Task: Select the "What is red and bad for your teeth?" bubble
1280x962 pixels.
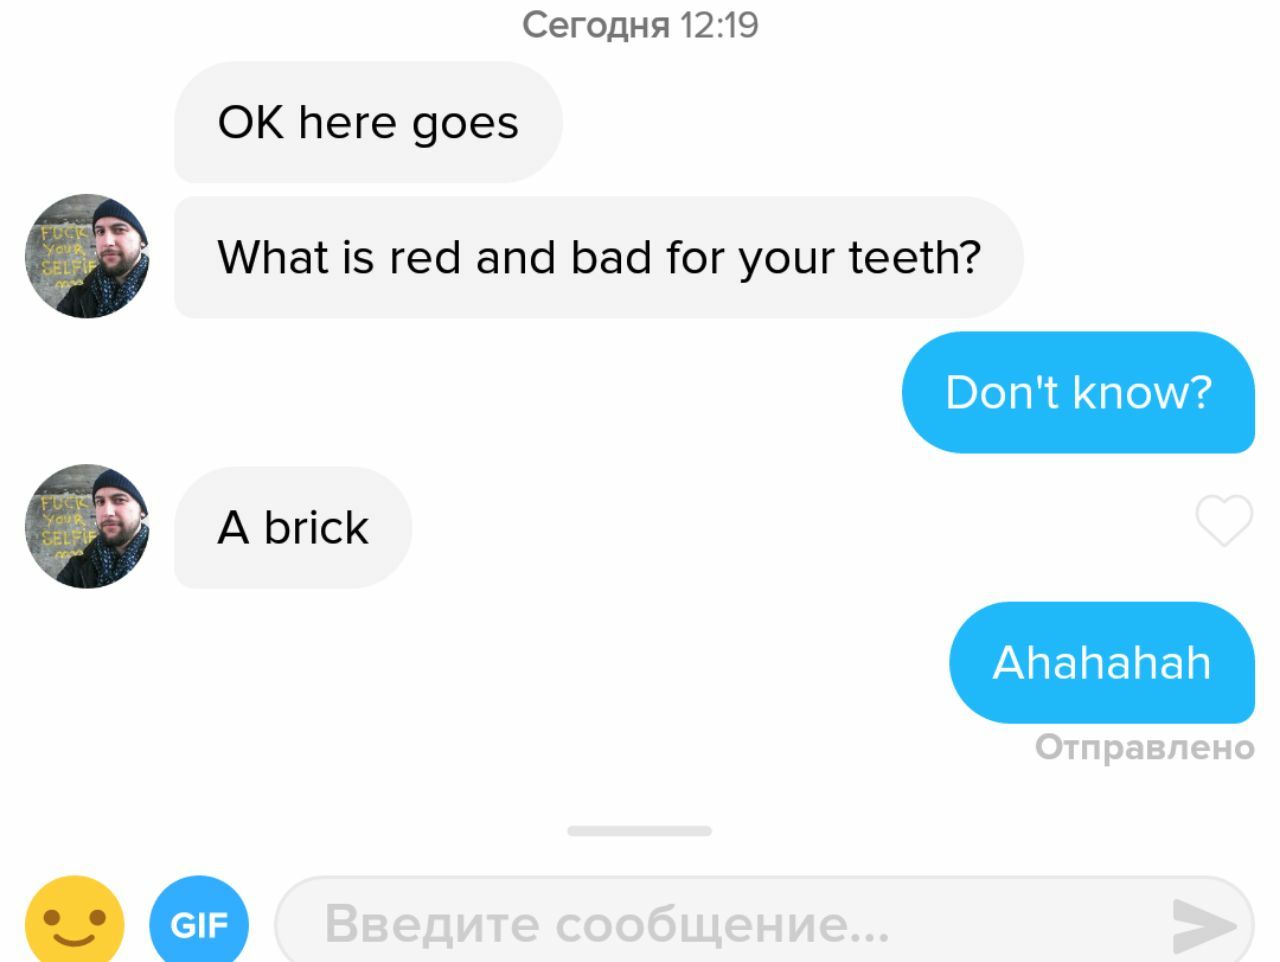Action: [x=599, y=257]
